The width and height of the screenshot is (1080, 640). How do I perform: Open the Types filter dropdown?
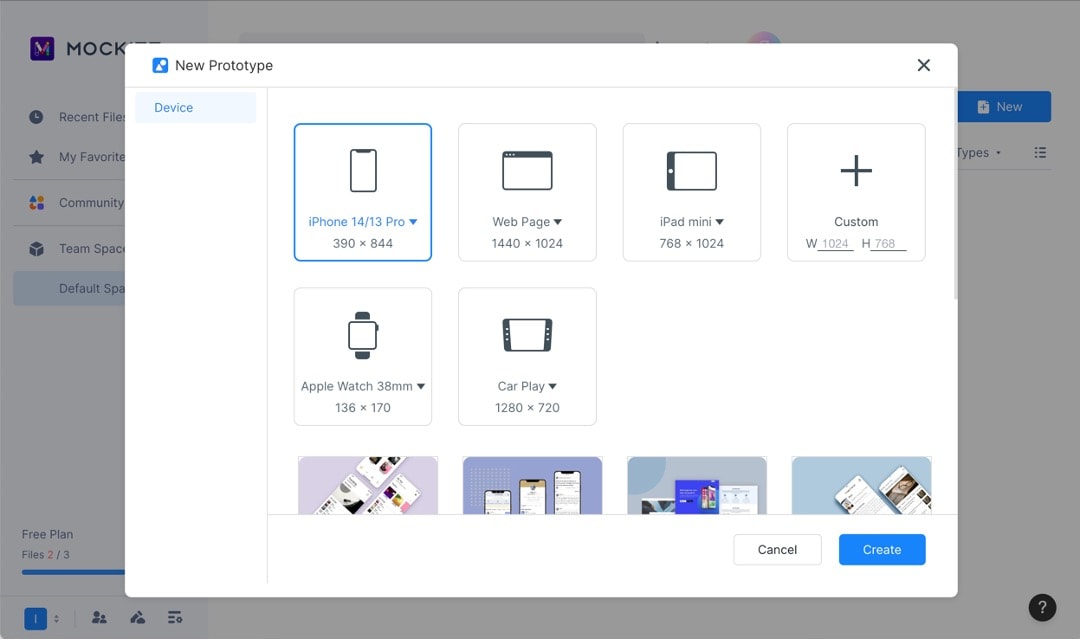pyautogui.click(x=977, y=152)
